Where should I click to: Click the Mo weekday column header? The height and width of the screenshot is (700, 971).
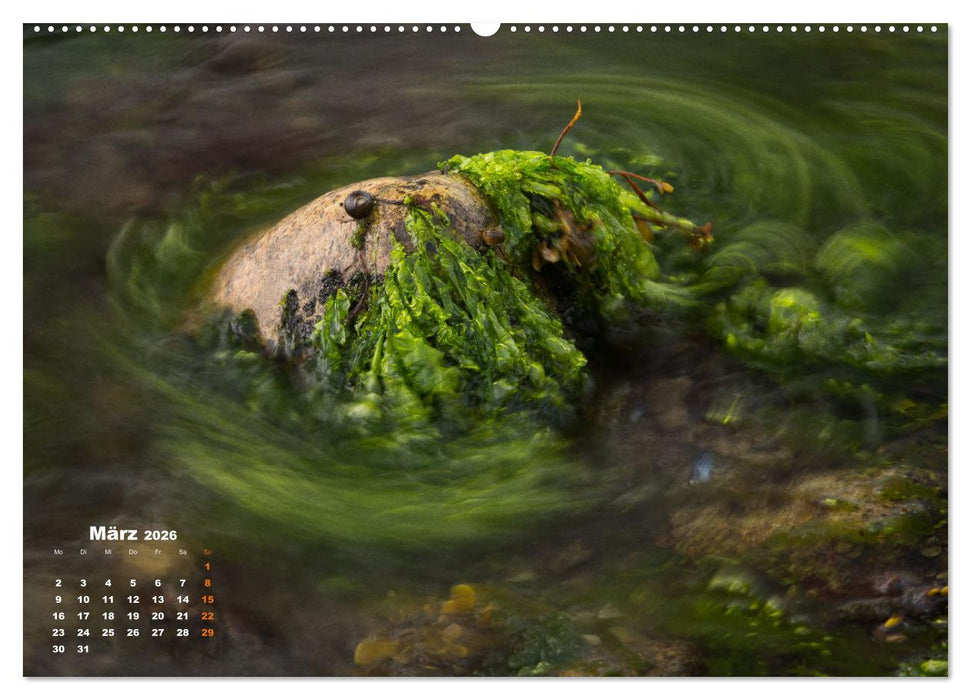click(x=57, y=553)
